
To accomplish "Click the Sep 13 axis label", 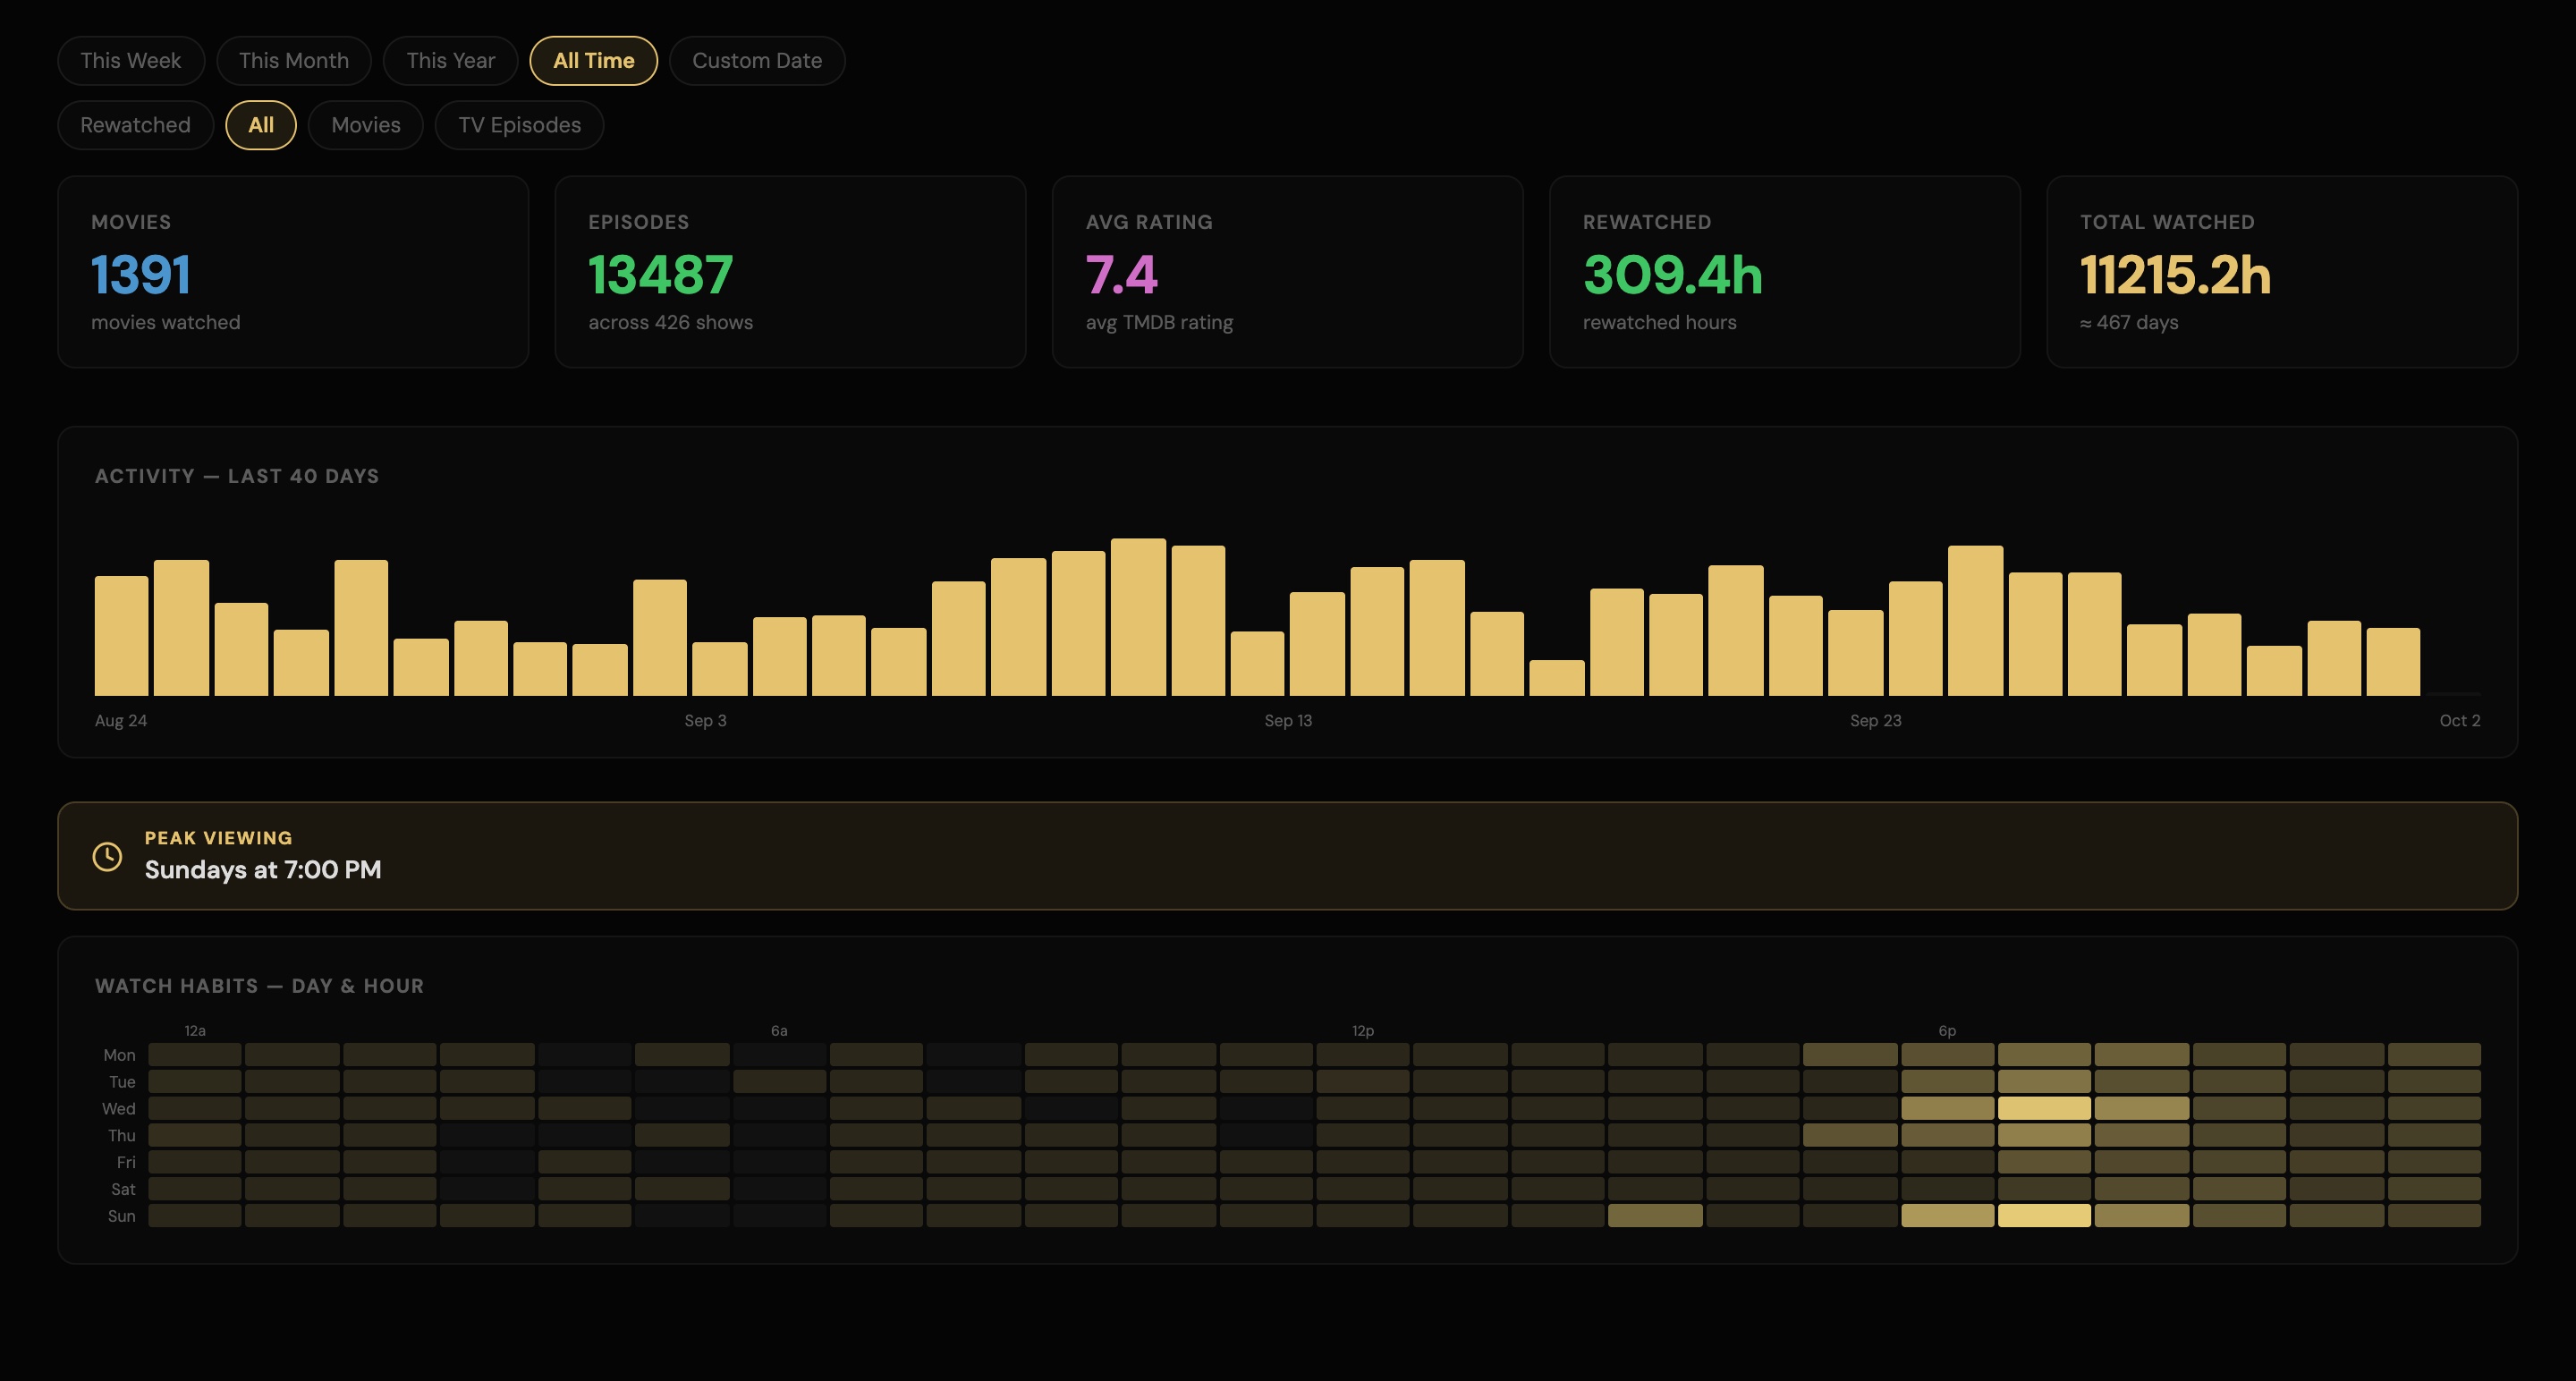I will (1288, 721).
